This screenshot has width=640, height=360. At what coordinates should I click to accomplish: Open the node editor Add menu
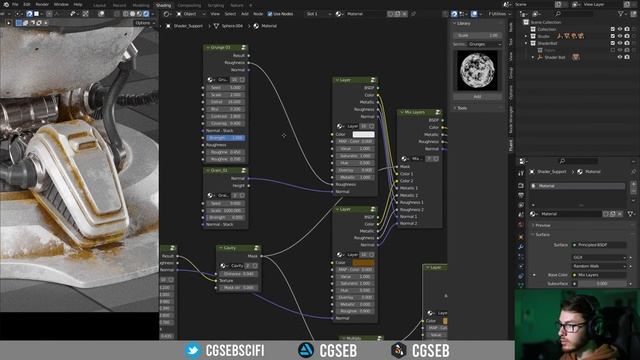point(244,14)
